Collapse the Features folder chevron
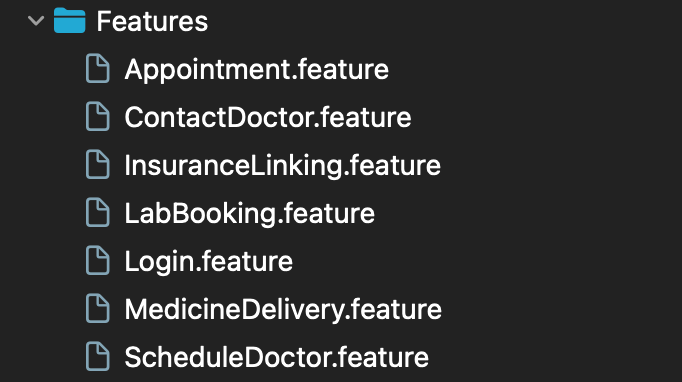 (36, 20)
